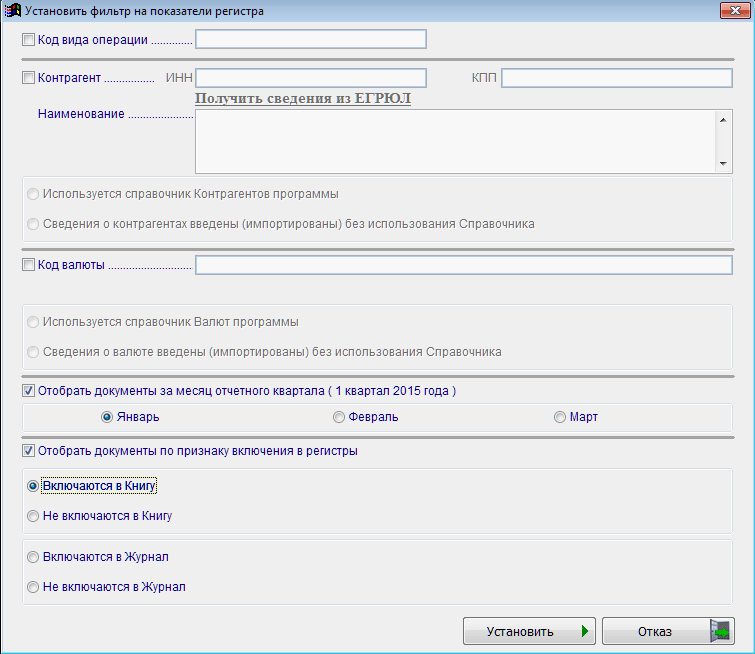Focus the КПП input field

(617, 78)
